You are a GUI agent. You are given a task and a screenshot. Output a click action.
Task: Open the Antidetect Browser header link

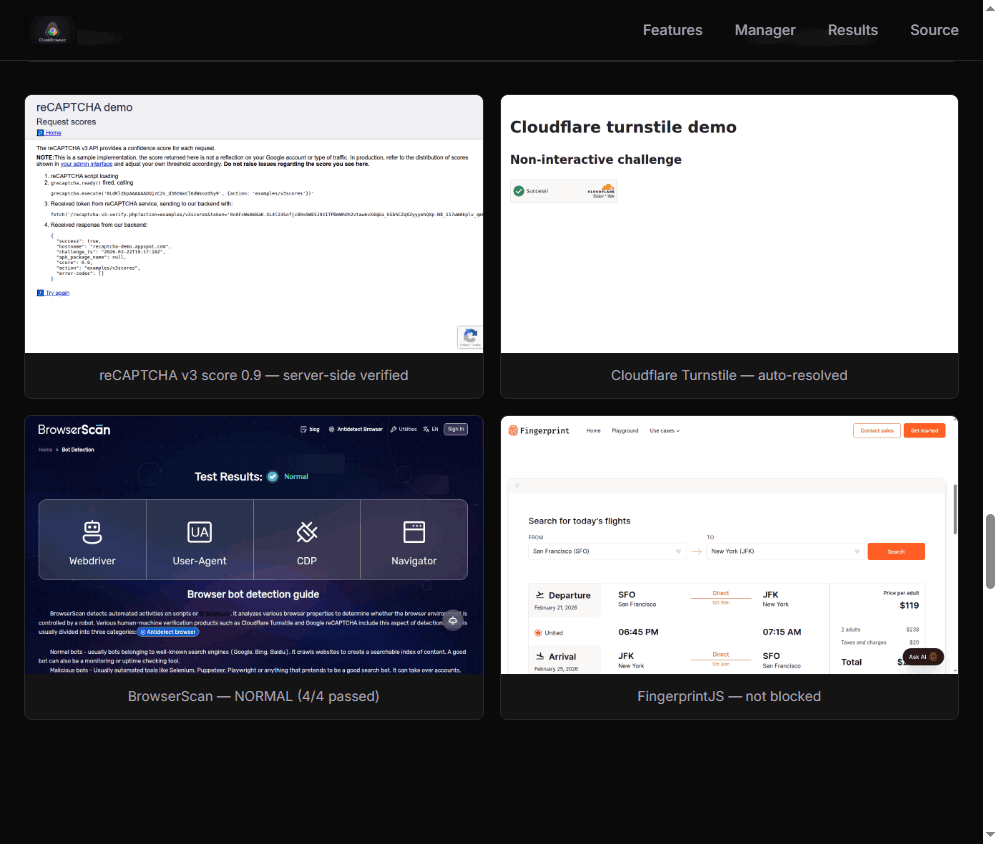coord(355,429)
